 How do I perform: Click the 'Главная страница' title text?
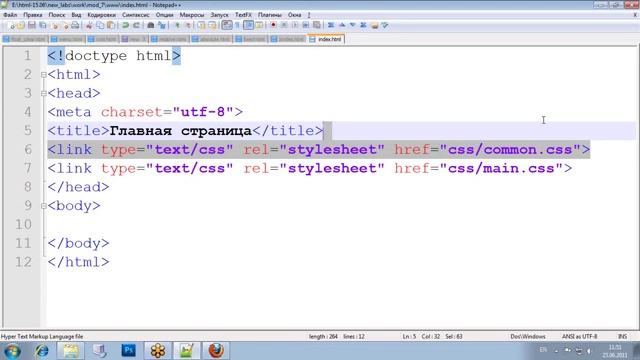(x=180, y=131)
